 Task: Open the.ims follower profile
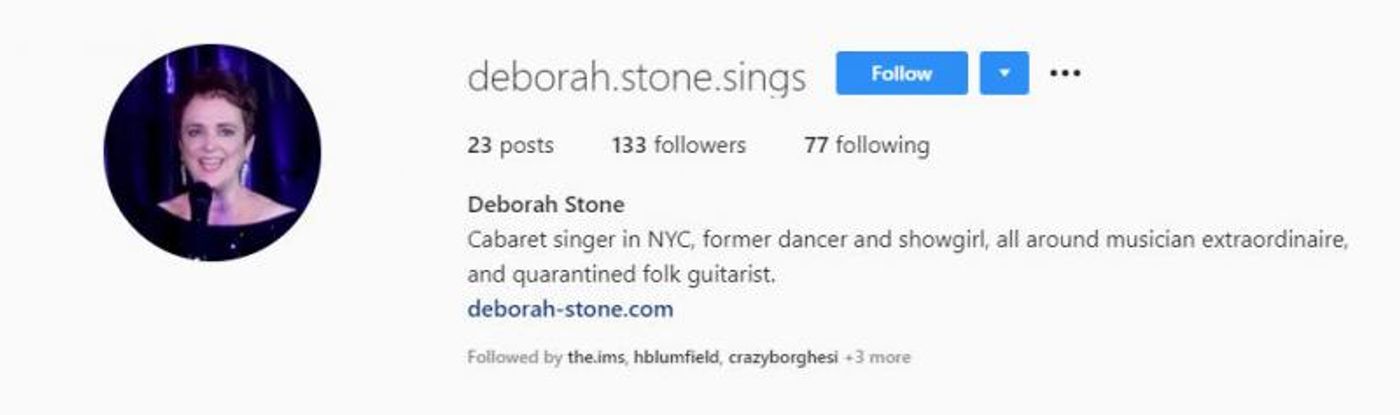[596, 357]
